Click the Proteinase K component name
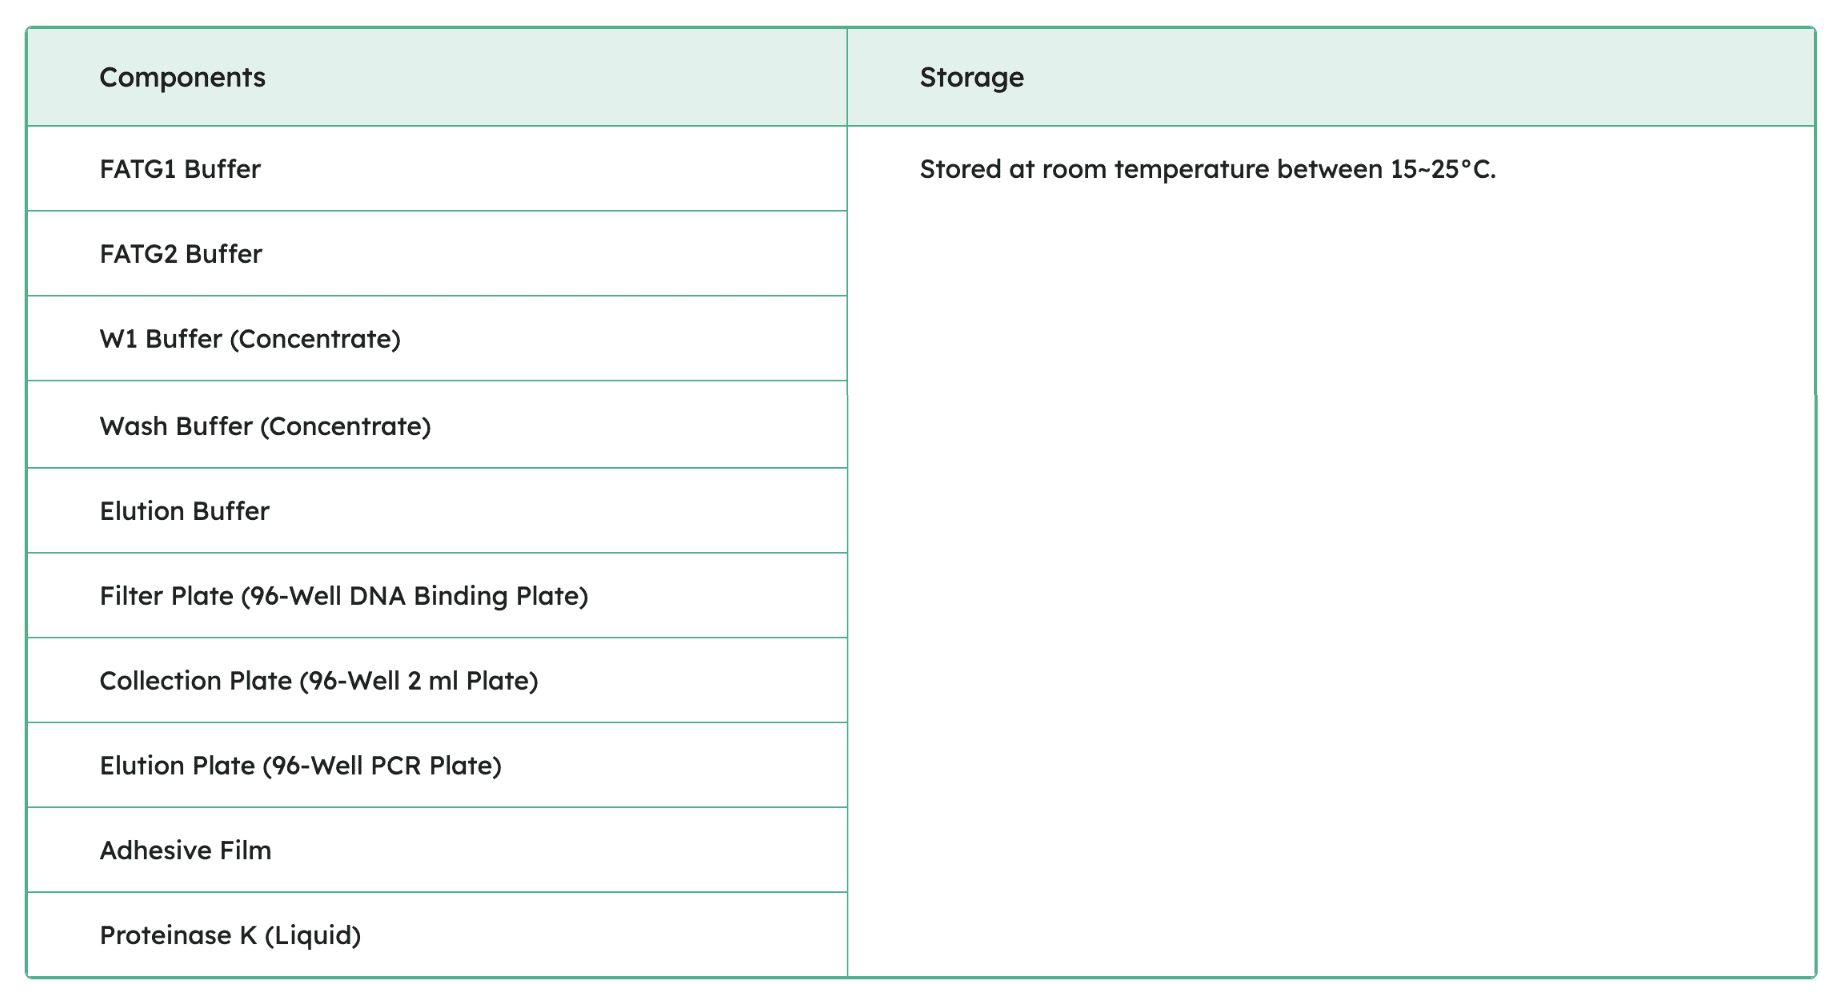Screen dimensions: 1838x1008 coord(178,936)
